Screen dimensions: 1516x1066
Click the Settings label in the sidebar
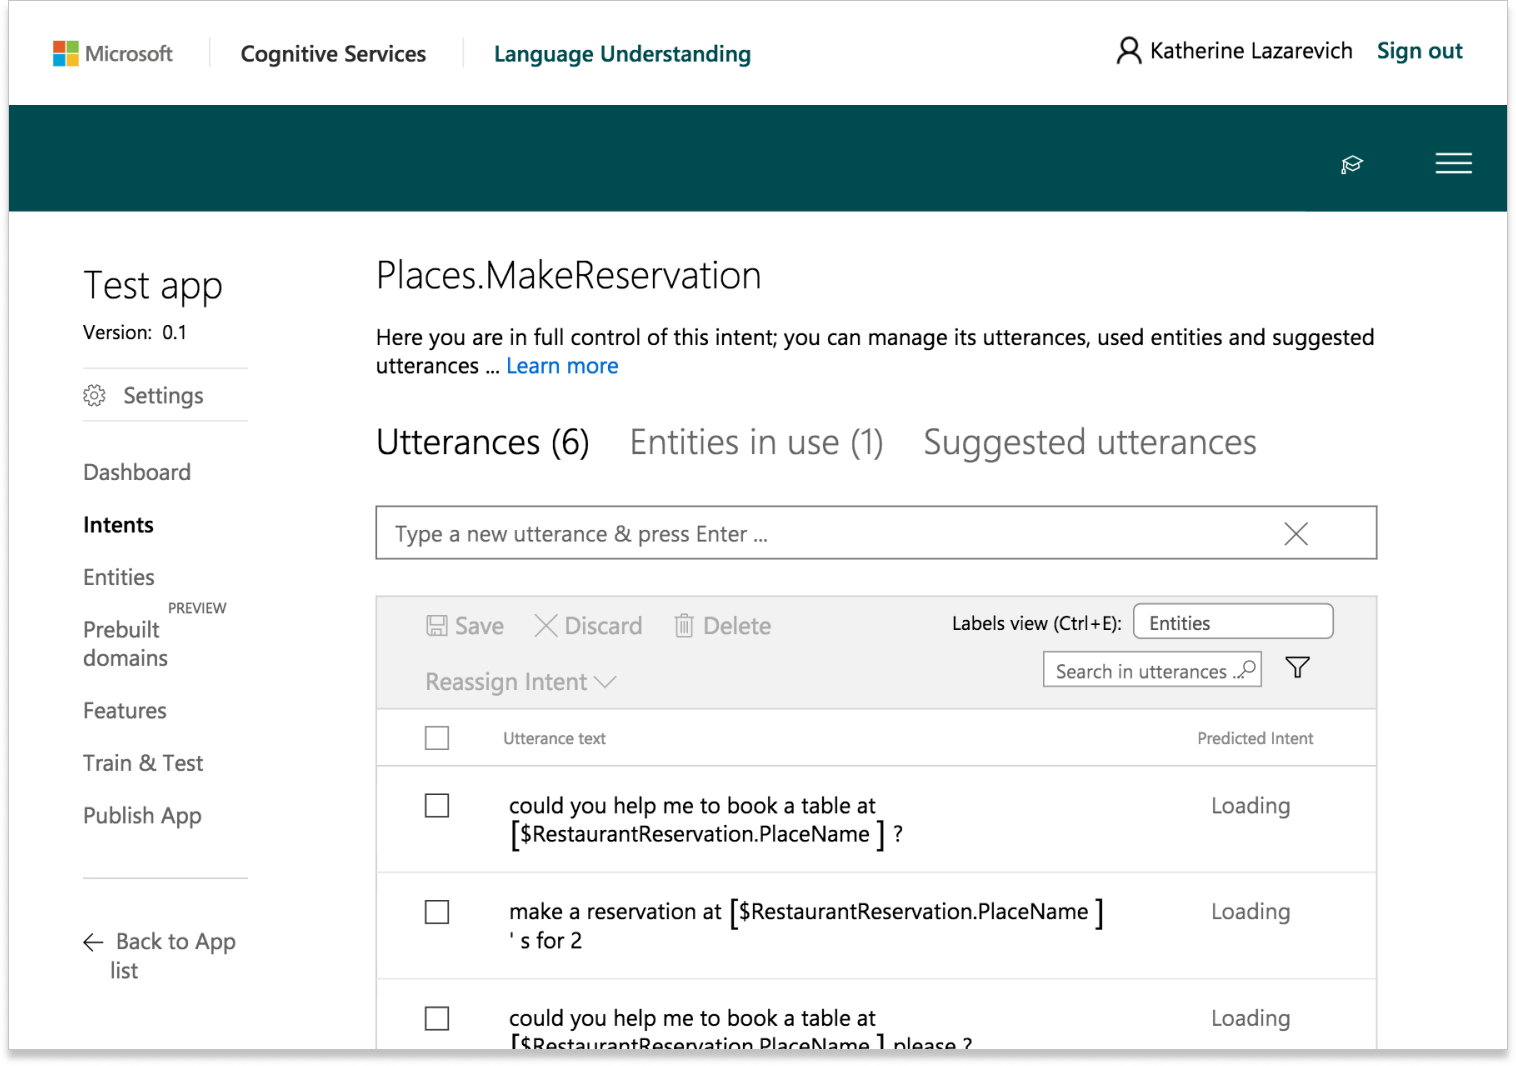point(163,396)
